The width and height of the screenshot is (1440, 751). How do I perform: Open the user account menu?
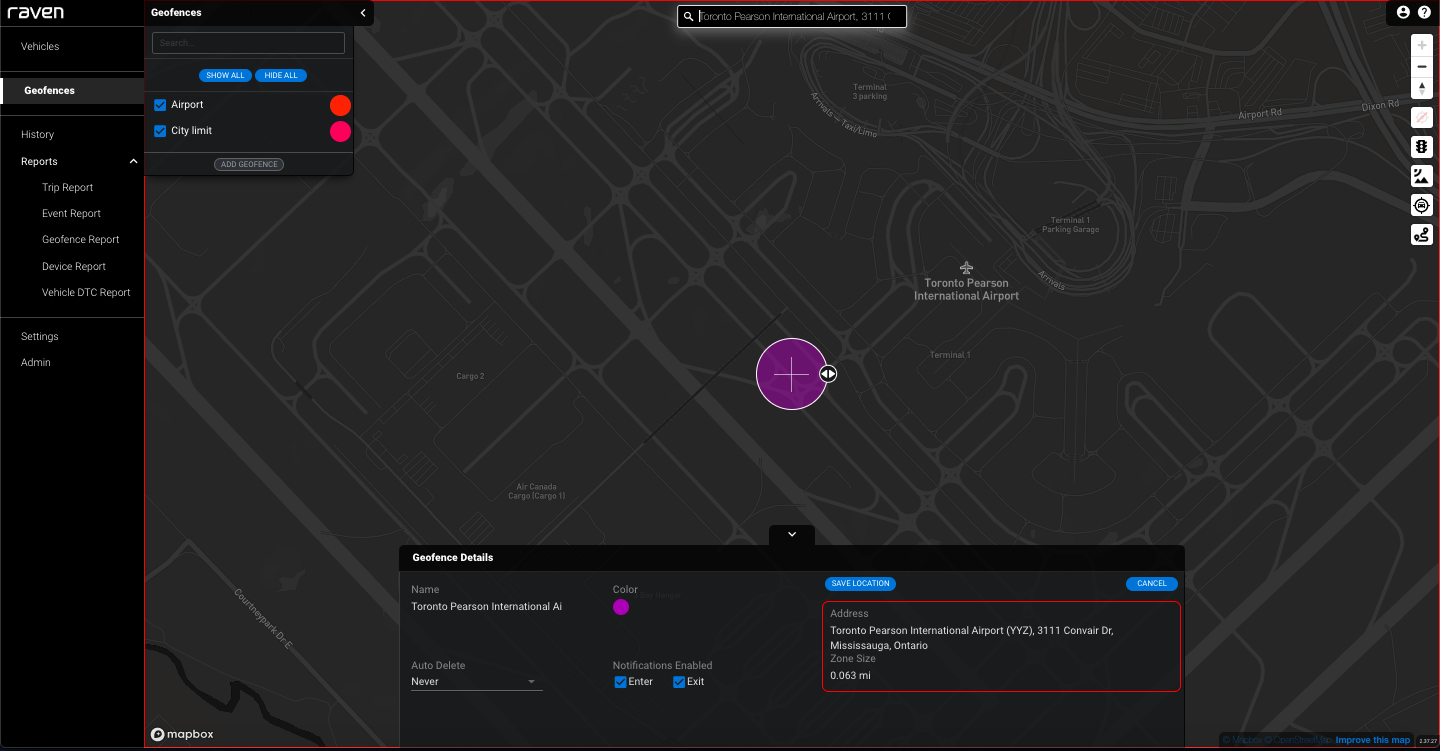click(1403, 13)
